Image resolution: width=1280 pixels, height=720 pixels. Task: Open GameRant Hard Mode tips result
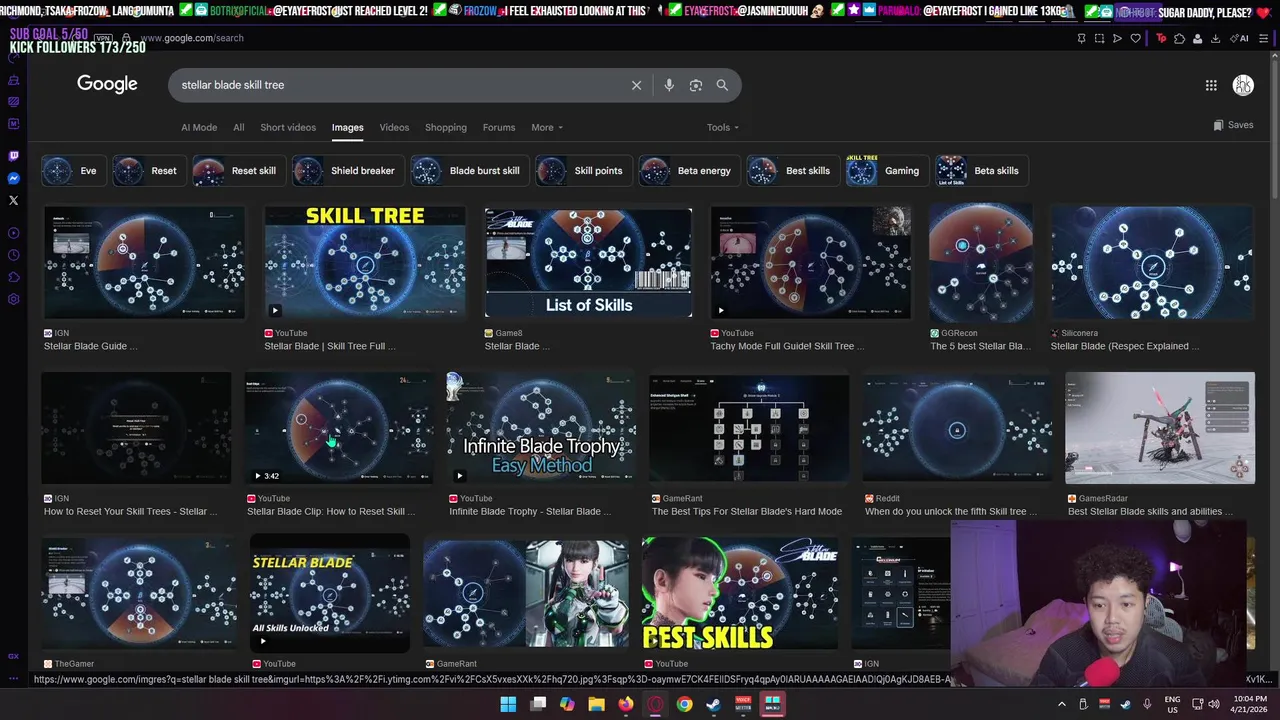pyautogui.click(x=749, y=428)
